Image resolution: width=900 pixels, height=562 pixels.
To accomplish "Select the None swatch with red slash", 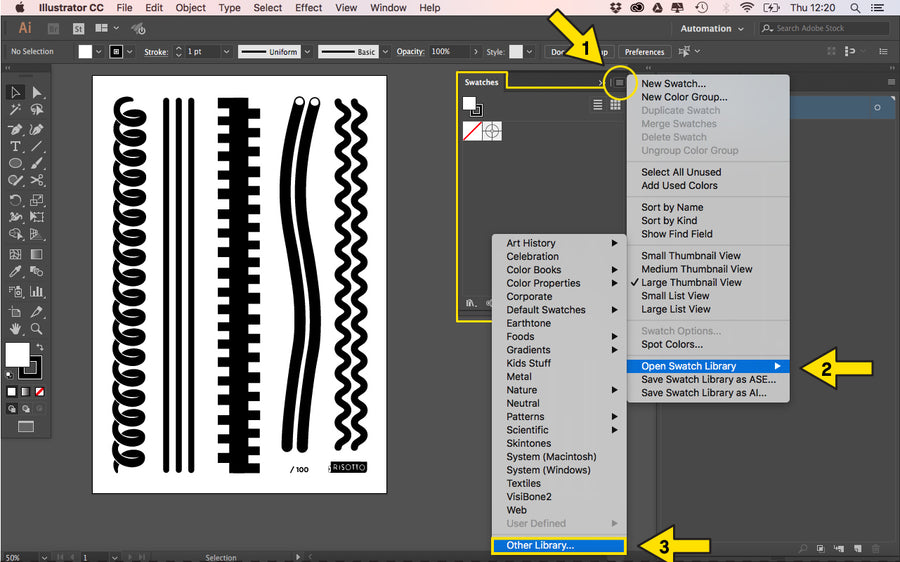I will click(472, 131).
